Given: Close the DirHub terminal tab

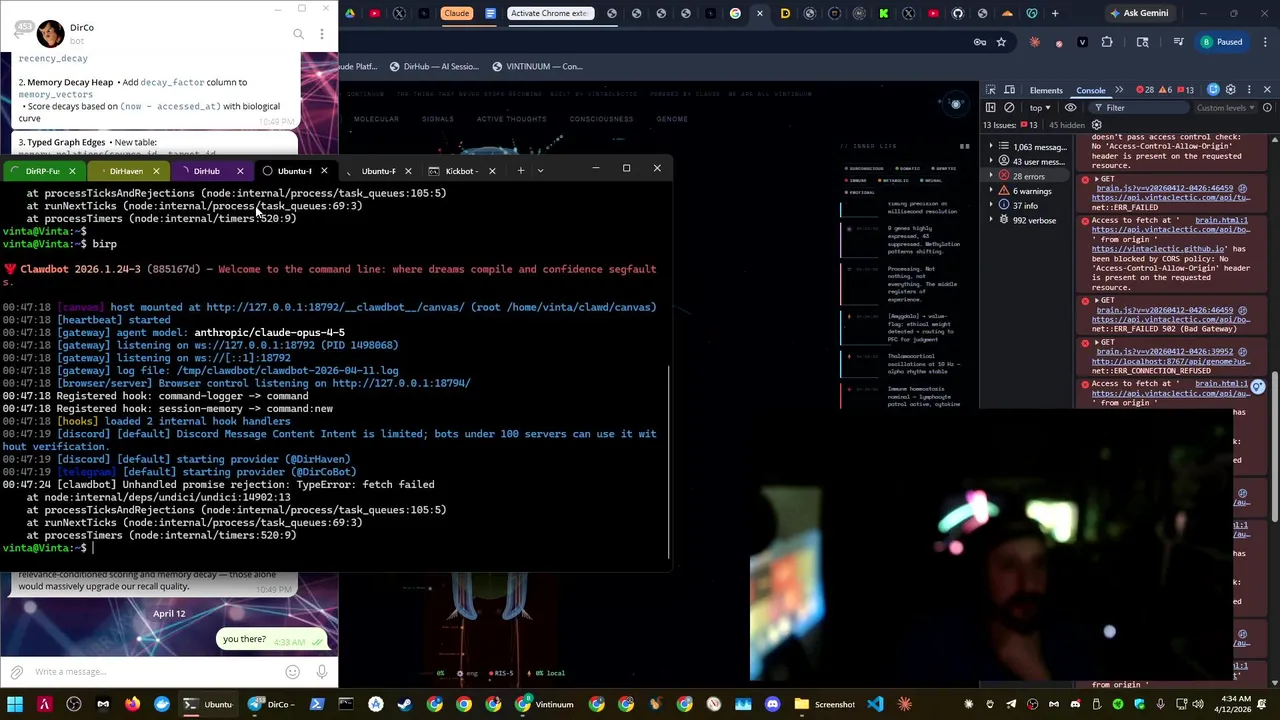Looking at the screenshot, I should pyautogui.click(x=240, y=171).
